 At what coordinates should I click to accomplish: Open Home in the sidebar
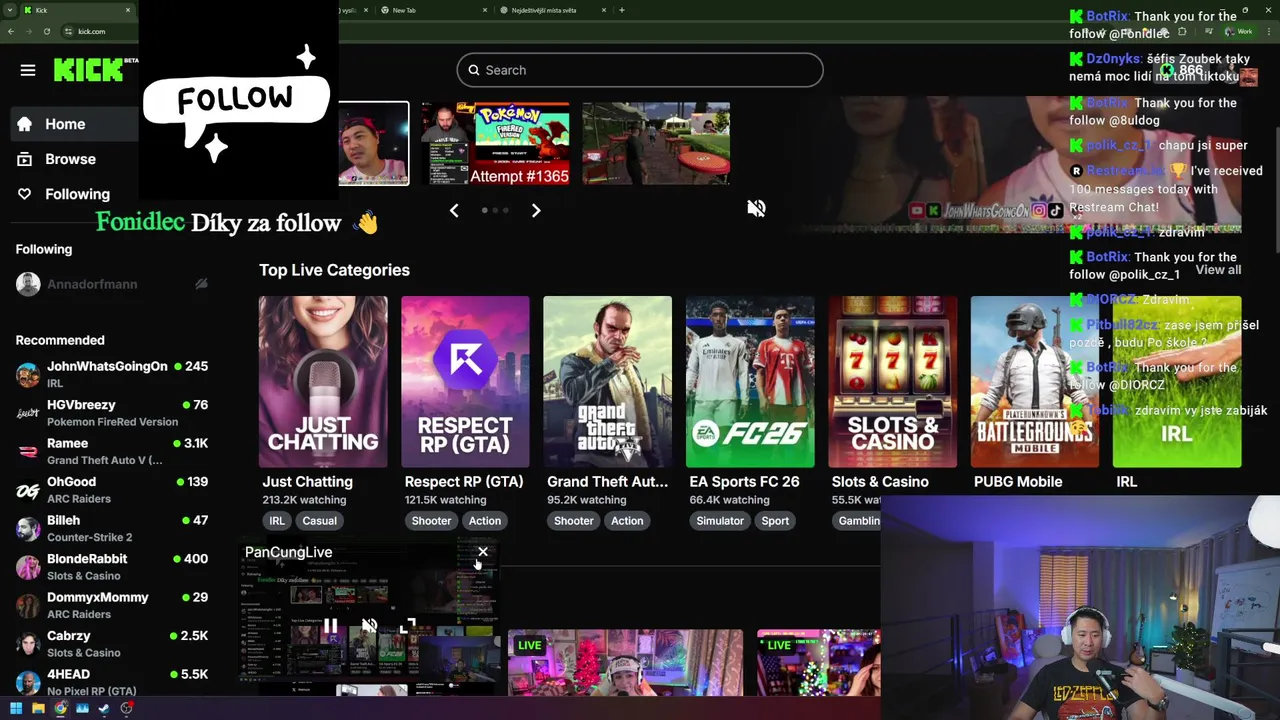coord(75,124)
